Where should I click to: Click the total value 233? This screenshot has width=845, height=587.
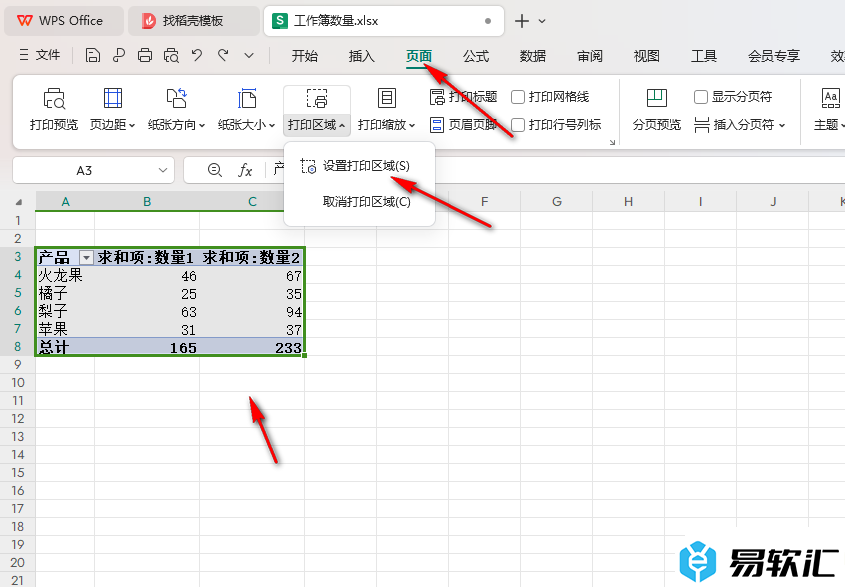pyautogui.click(x=252, y=347)
